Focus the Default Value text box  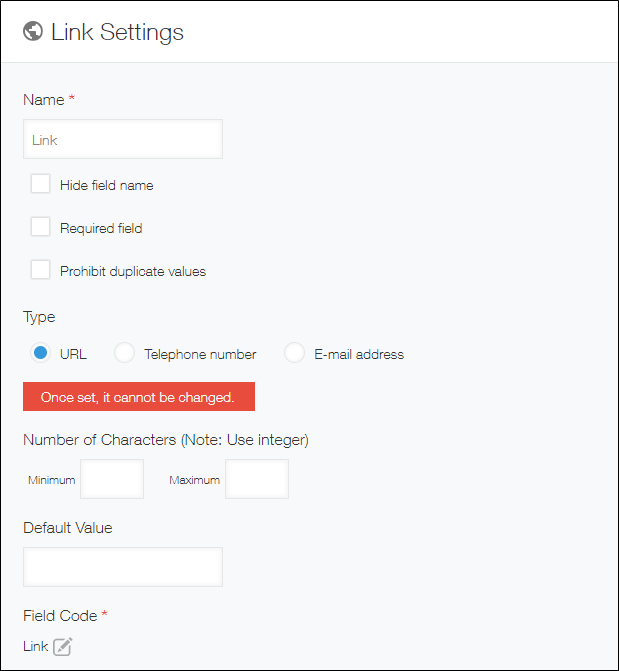(x=122, y=567)
